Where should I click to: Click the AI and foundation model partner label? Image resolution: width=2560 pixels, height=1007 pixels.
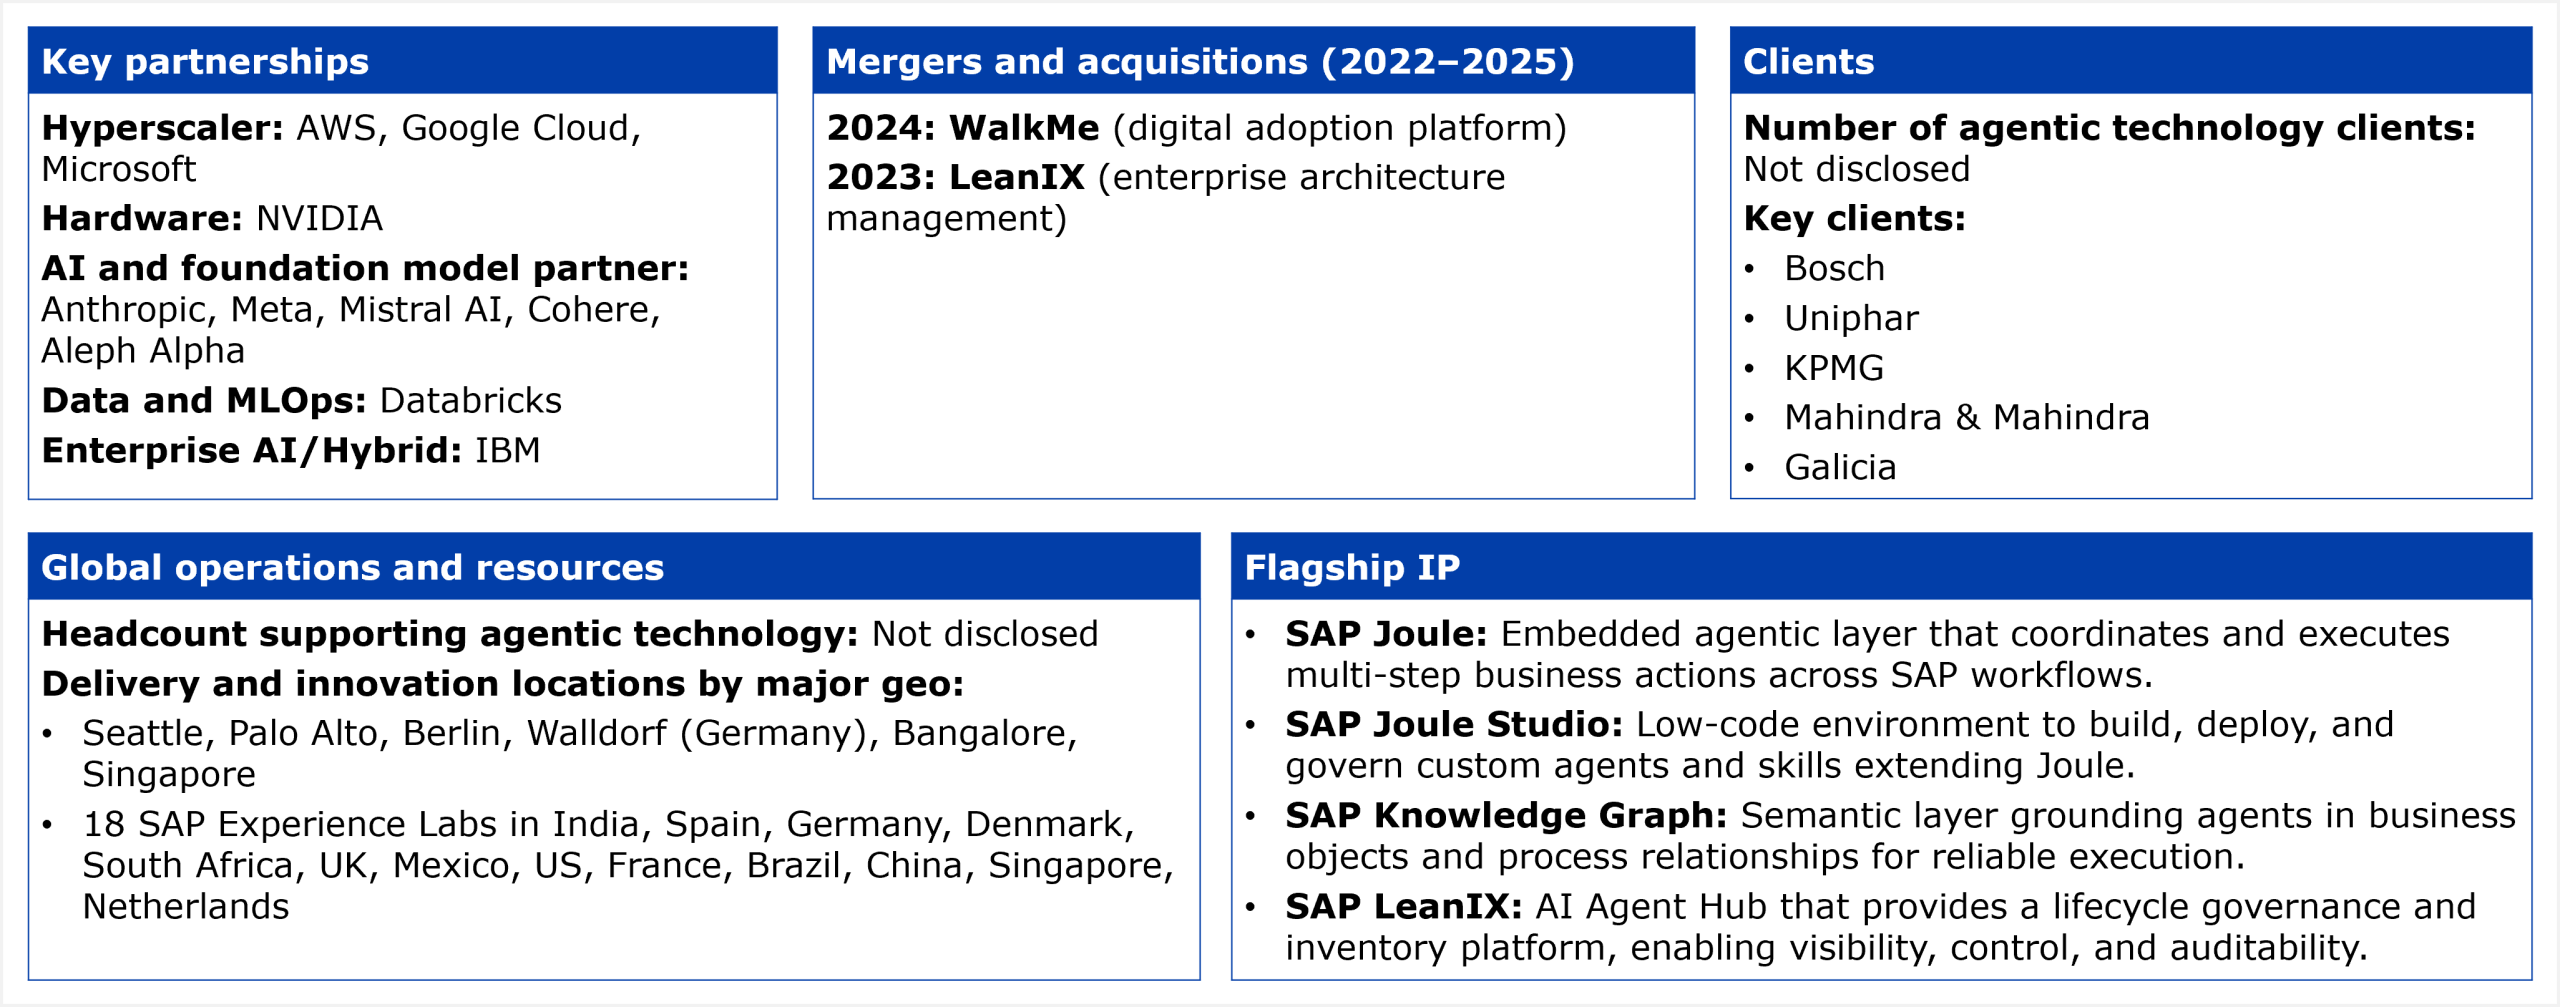365,268
